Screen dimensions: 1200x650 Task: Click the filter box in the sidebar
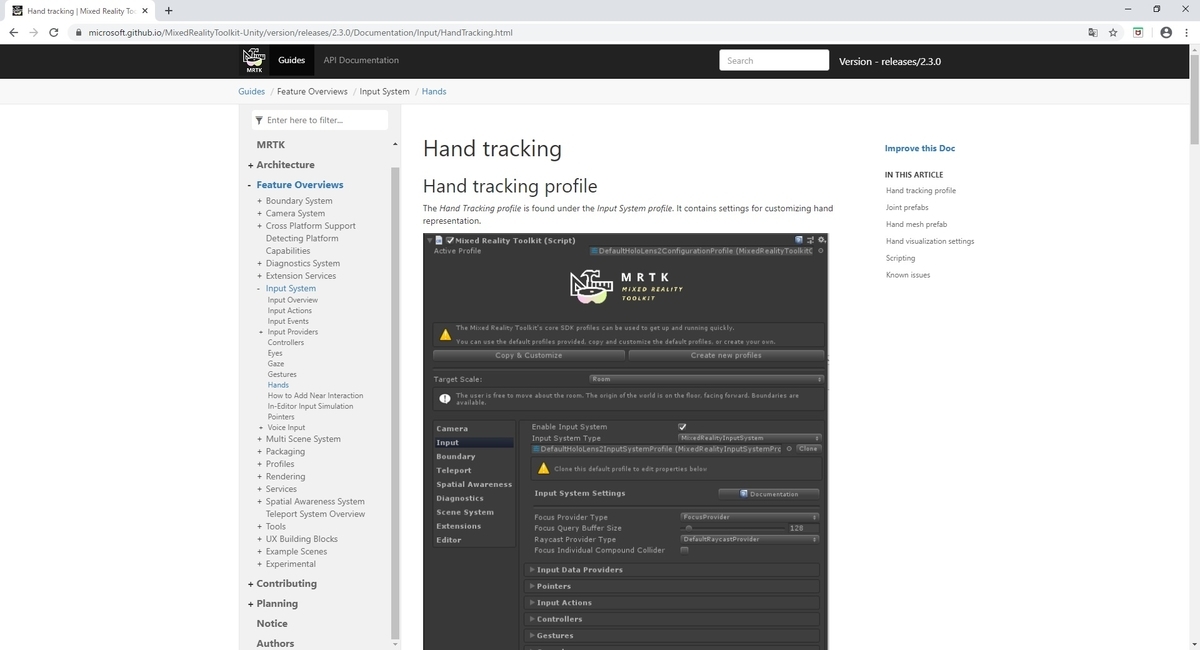[320, 120]
